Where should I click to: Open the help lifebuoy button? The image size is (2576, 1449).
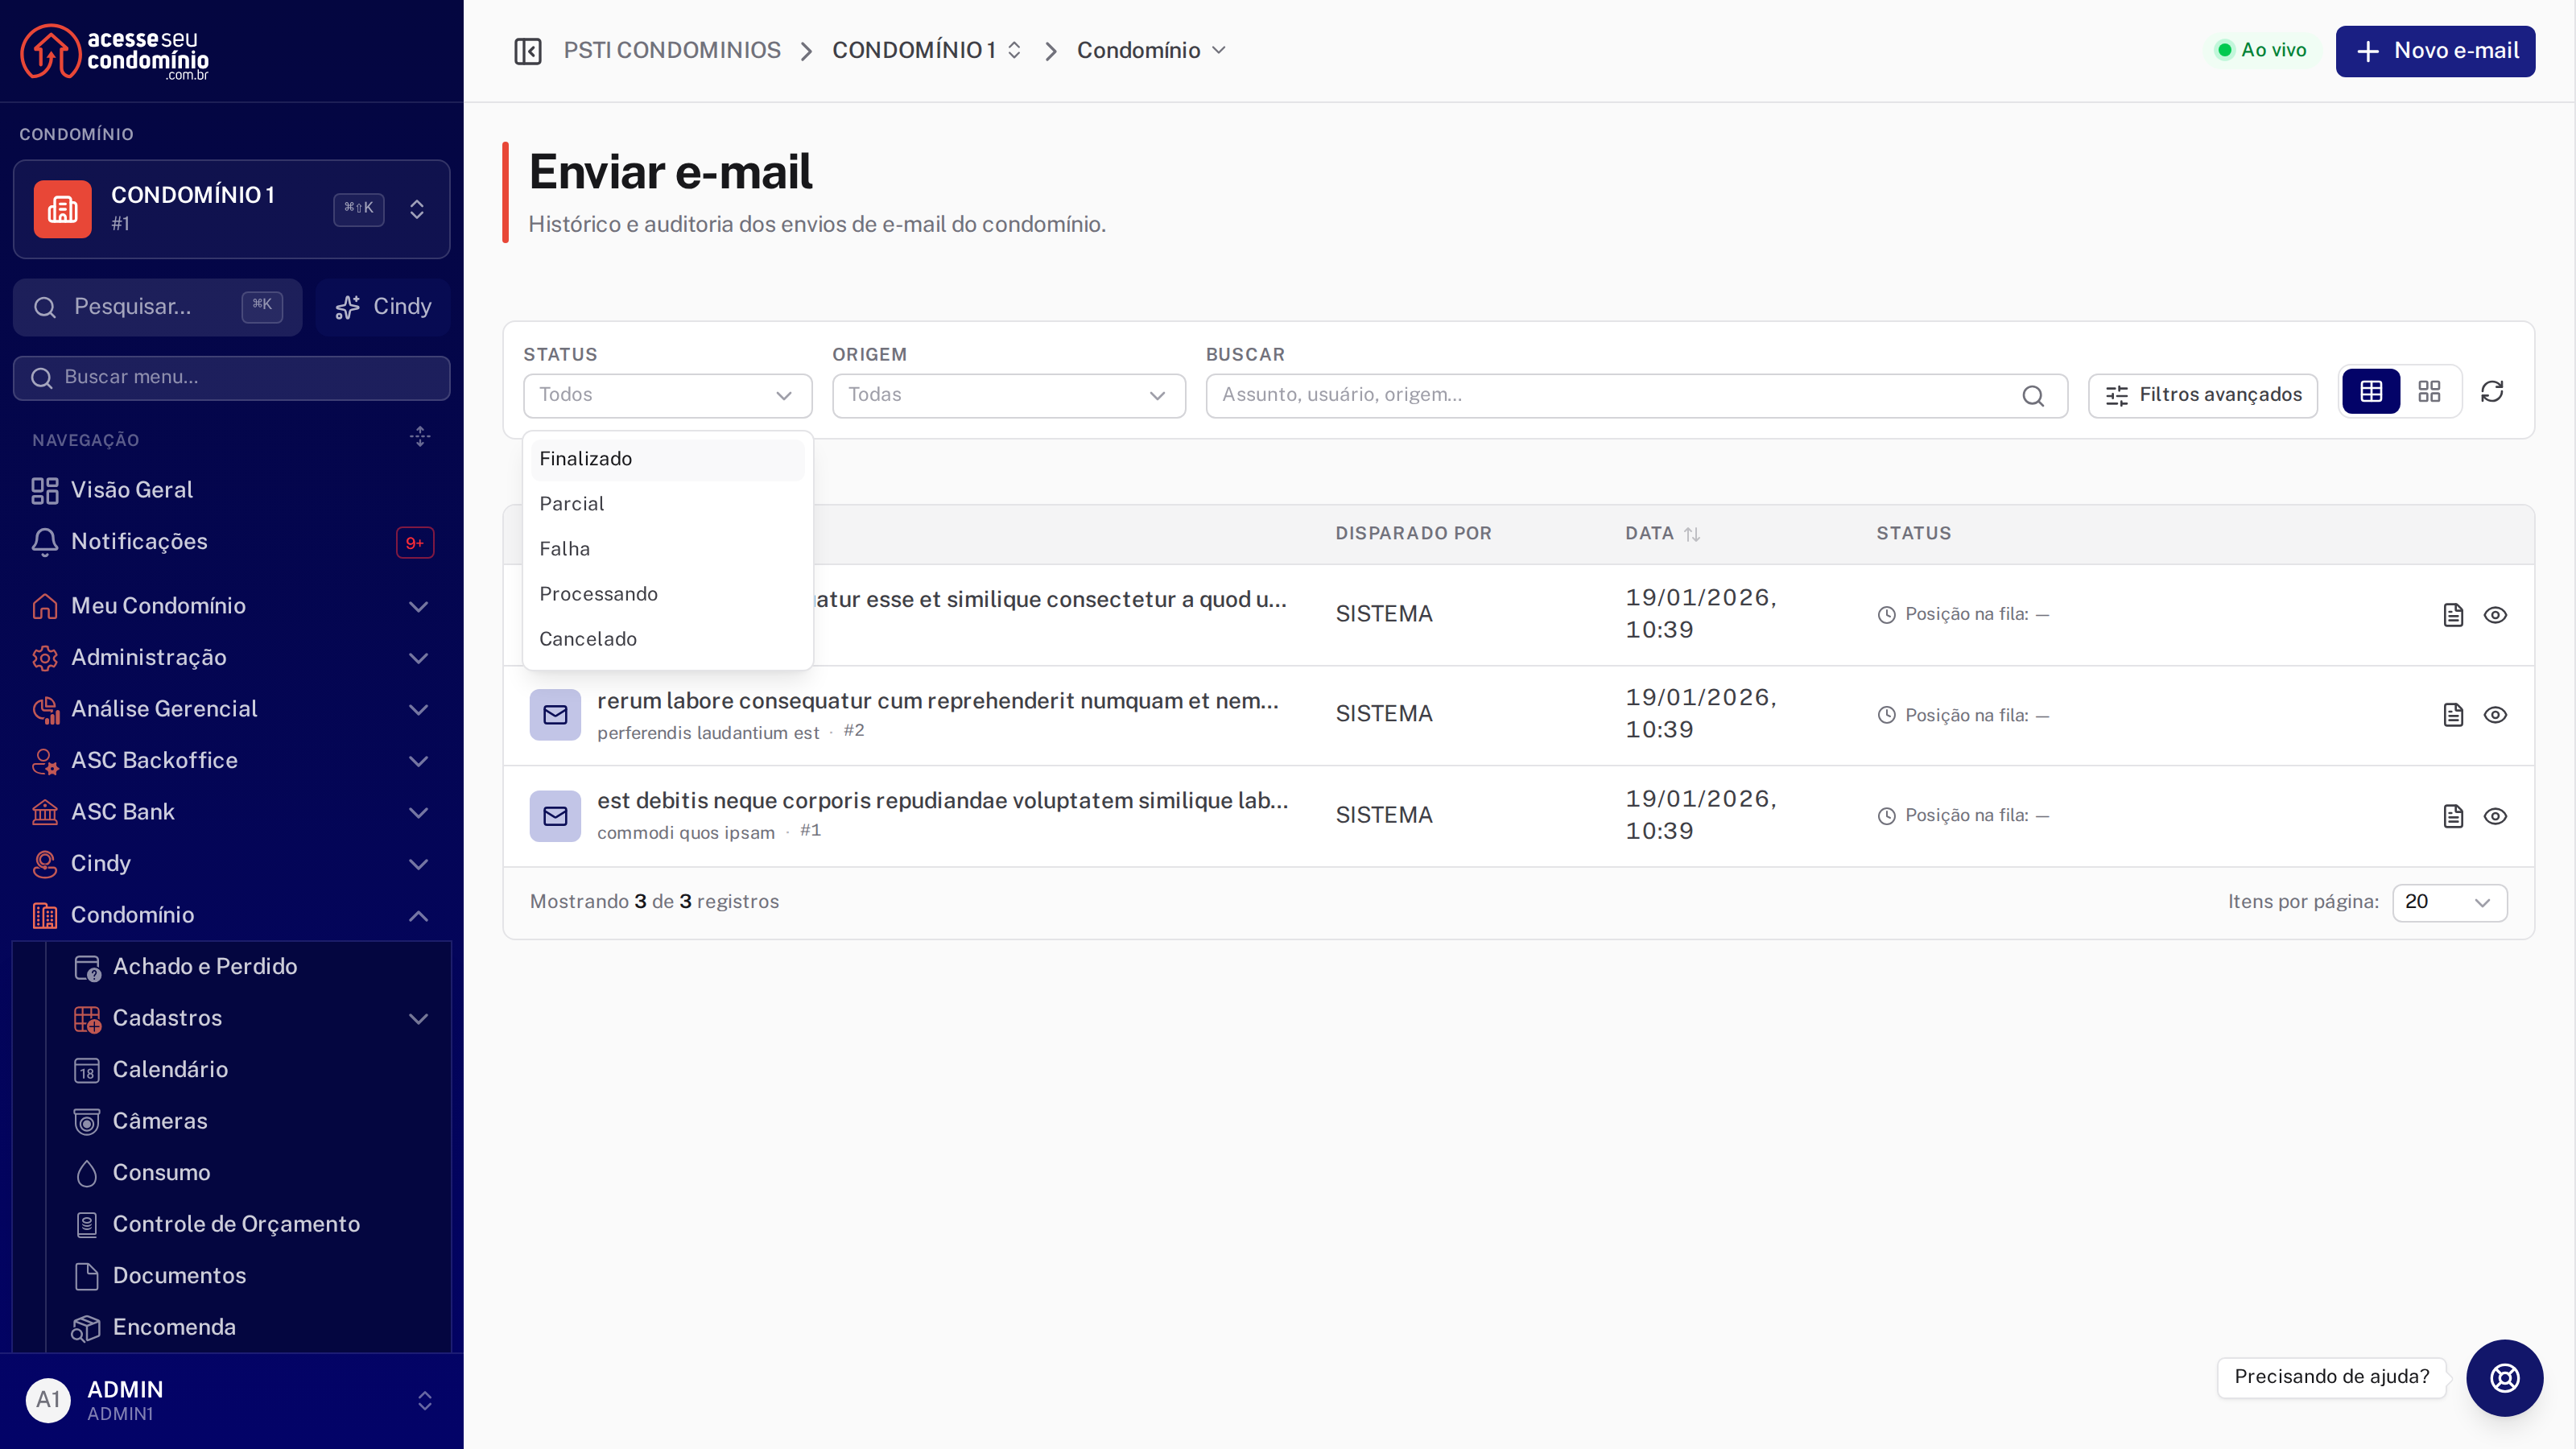coord(2504,1378)
